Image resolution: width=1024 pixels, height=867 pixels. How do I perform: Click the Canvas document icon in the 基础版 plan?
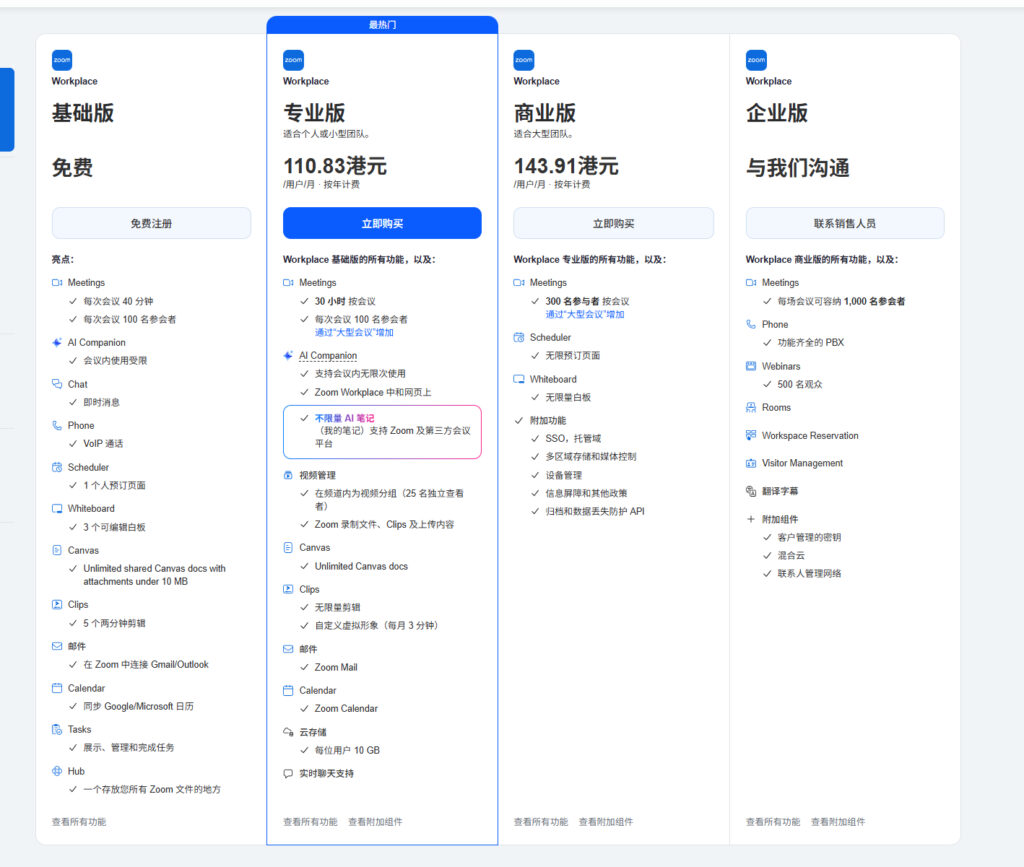click(x=57, y=550)
